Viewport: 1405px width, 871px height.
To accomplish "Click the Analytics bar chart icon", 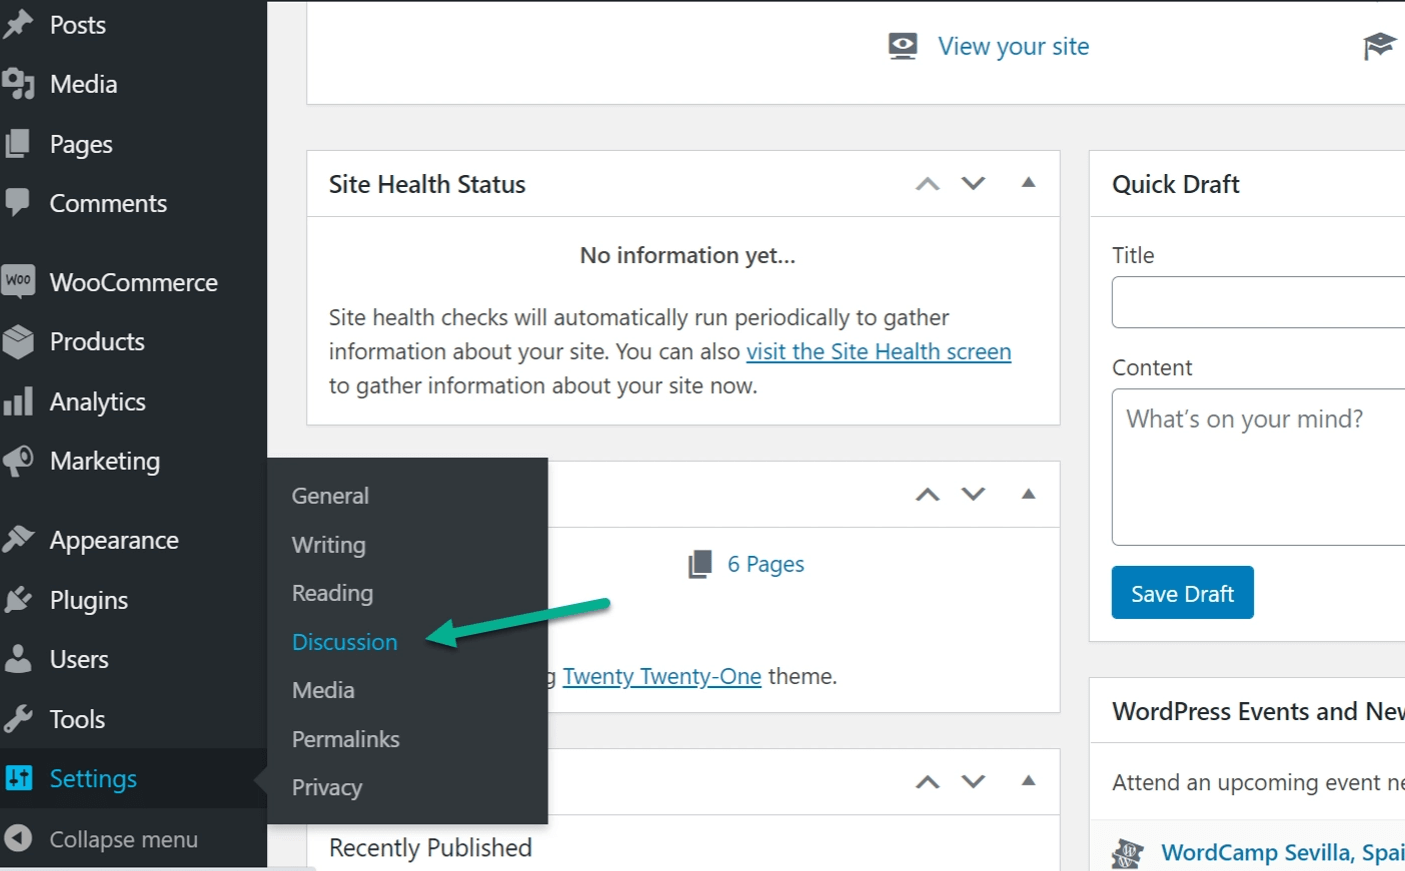I will click(18, 402).
